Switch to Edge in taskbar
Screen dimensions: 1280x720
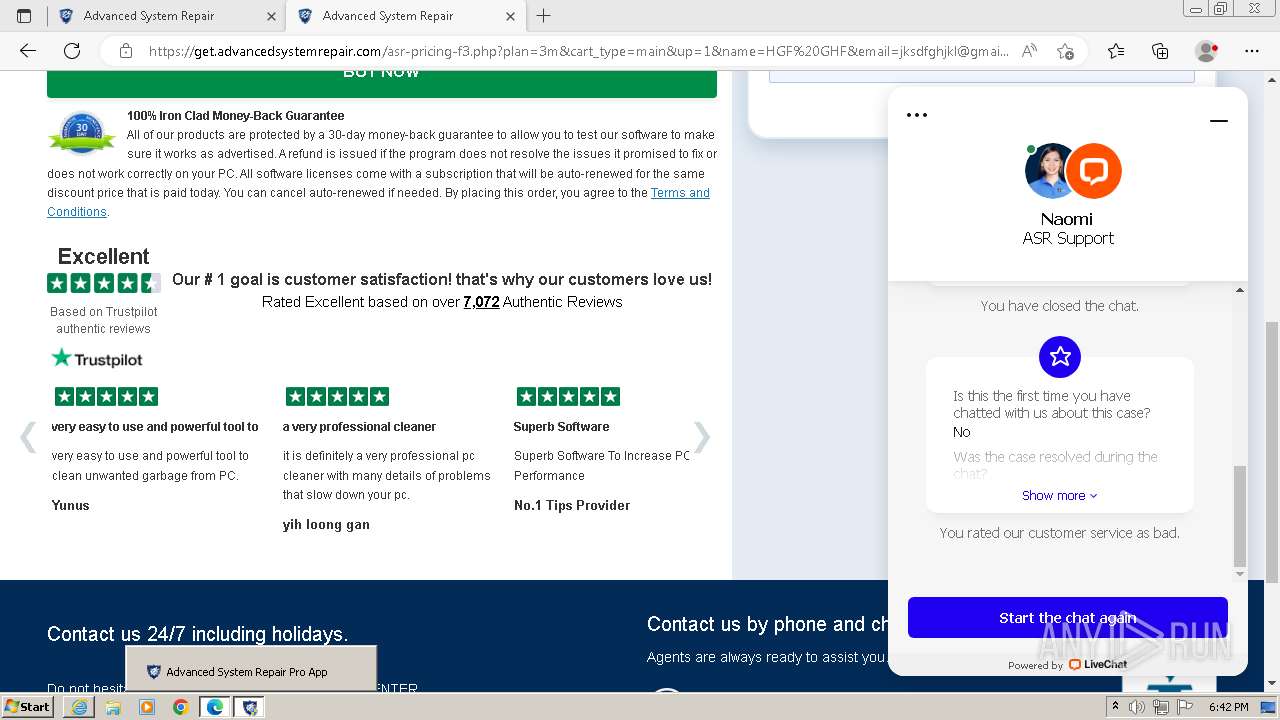(215, 707)
